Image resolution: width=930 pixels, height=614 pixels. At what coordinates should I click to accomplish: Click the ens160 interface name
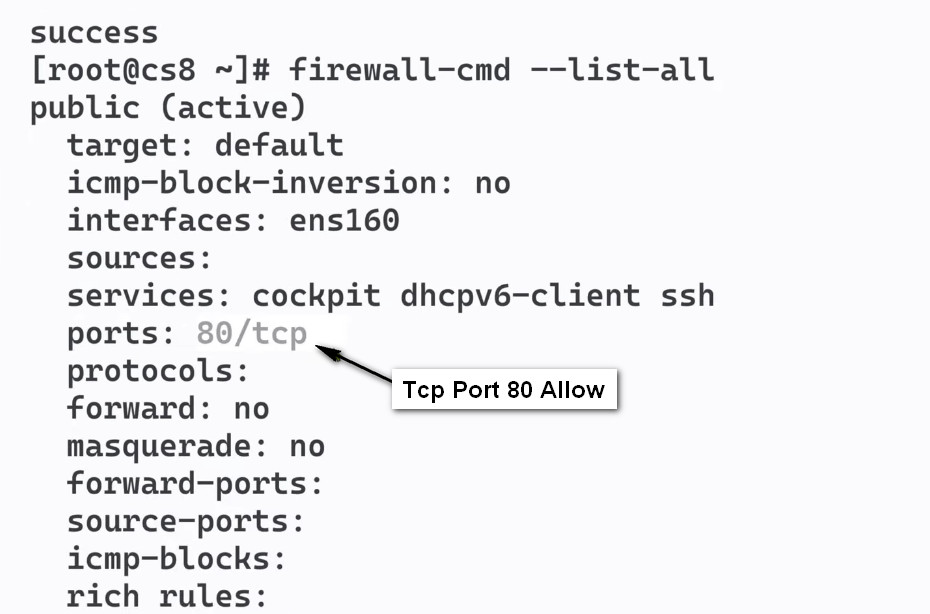(345, 221)
